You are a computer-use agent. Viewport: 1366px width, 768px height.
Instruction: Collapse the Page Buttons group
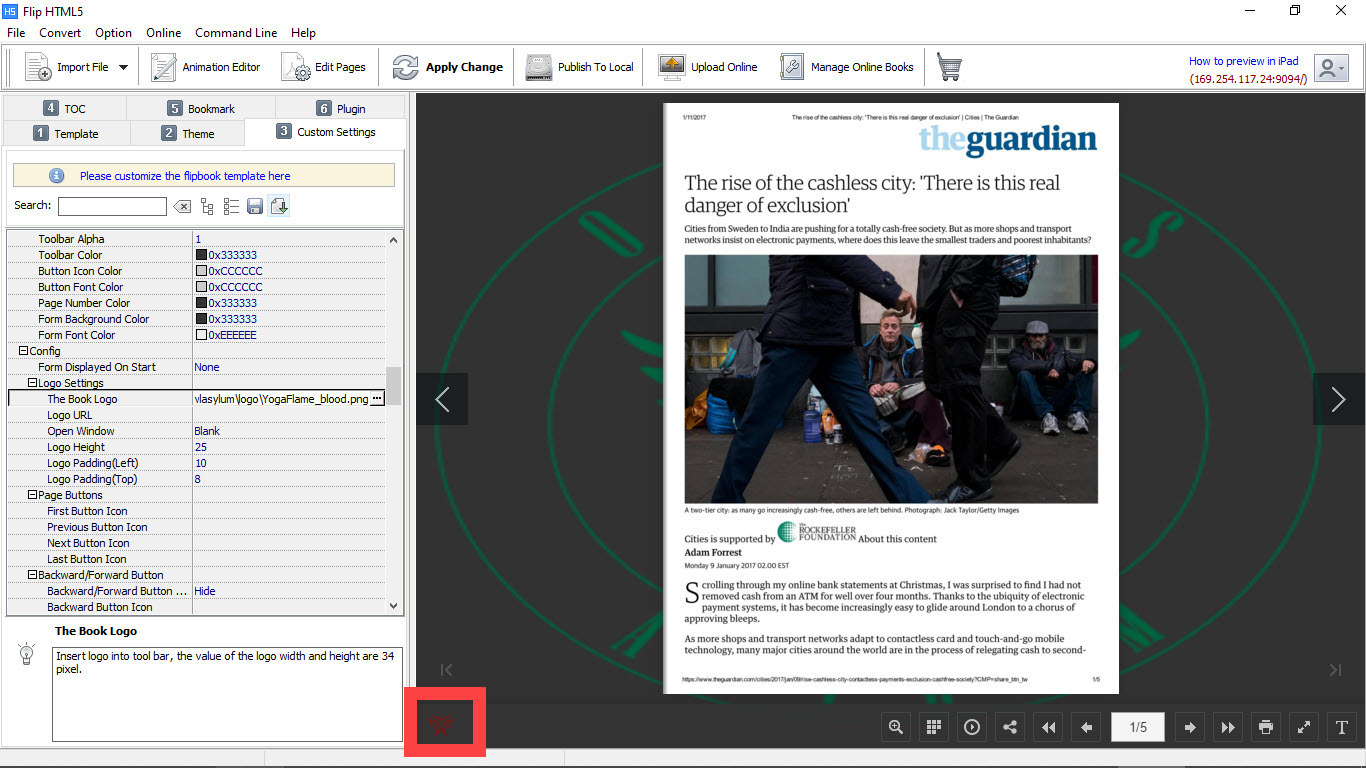coord(32,495)
